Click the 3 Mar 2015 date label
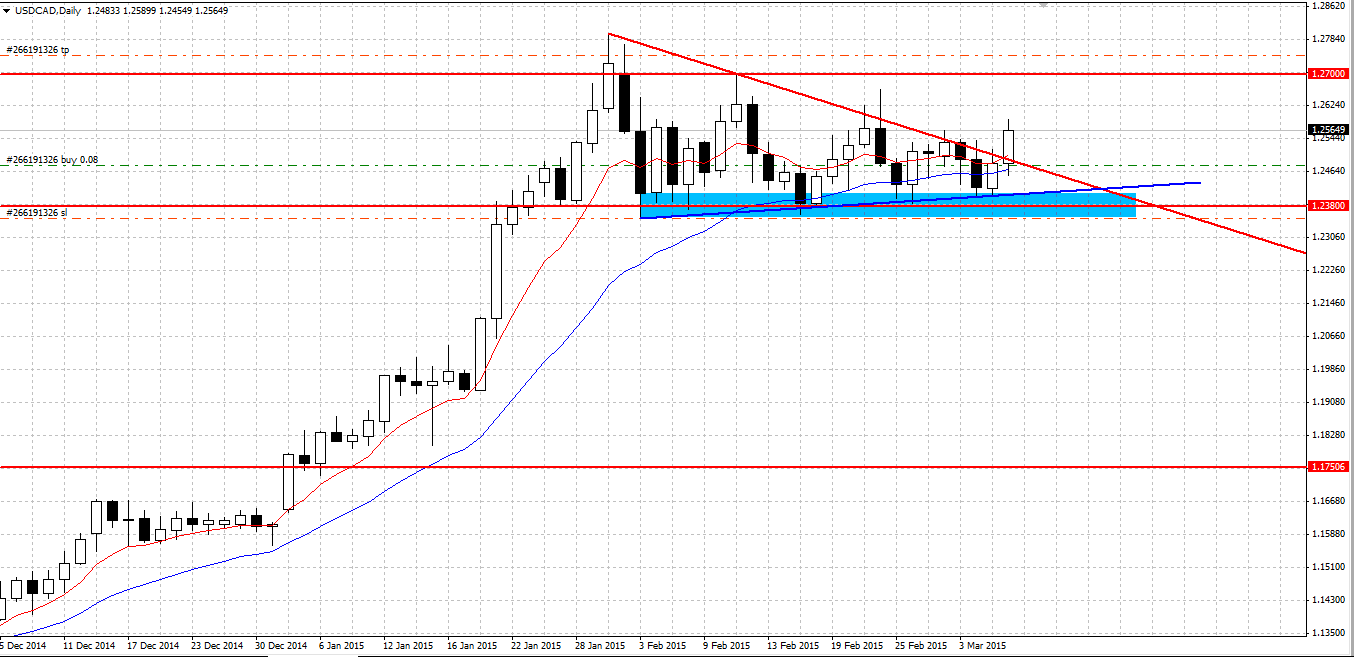1354x657 pixels. 982,646
